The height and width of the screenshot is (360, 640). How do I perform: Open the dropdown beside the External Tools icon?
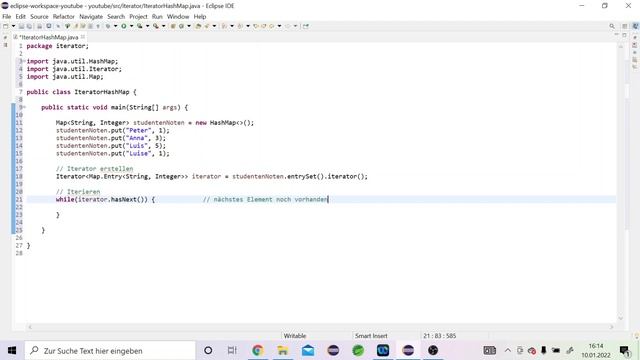click(164, 26)
